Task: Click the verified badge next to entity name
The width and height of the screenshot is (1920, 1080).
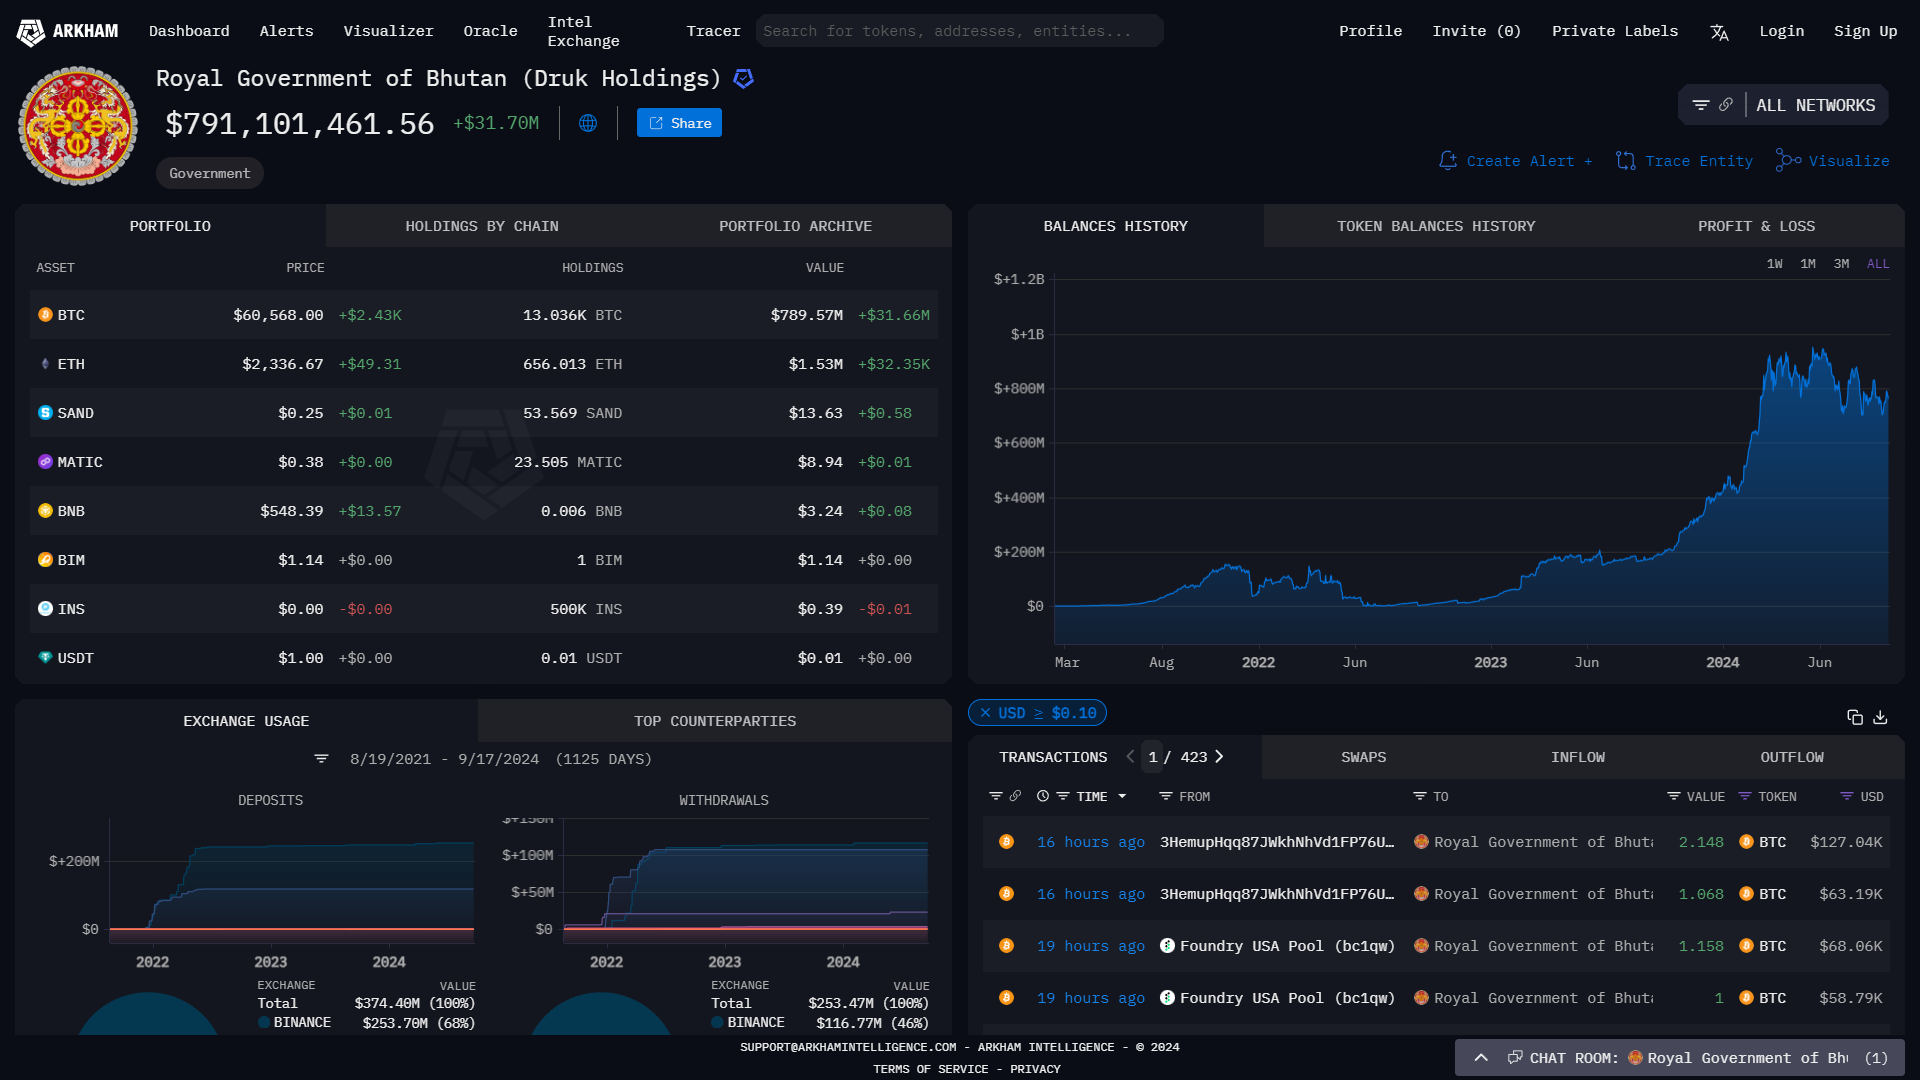Action: click(743, 78)
